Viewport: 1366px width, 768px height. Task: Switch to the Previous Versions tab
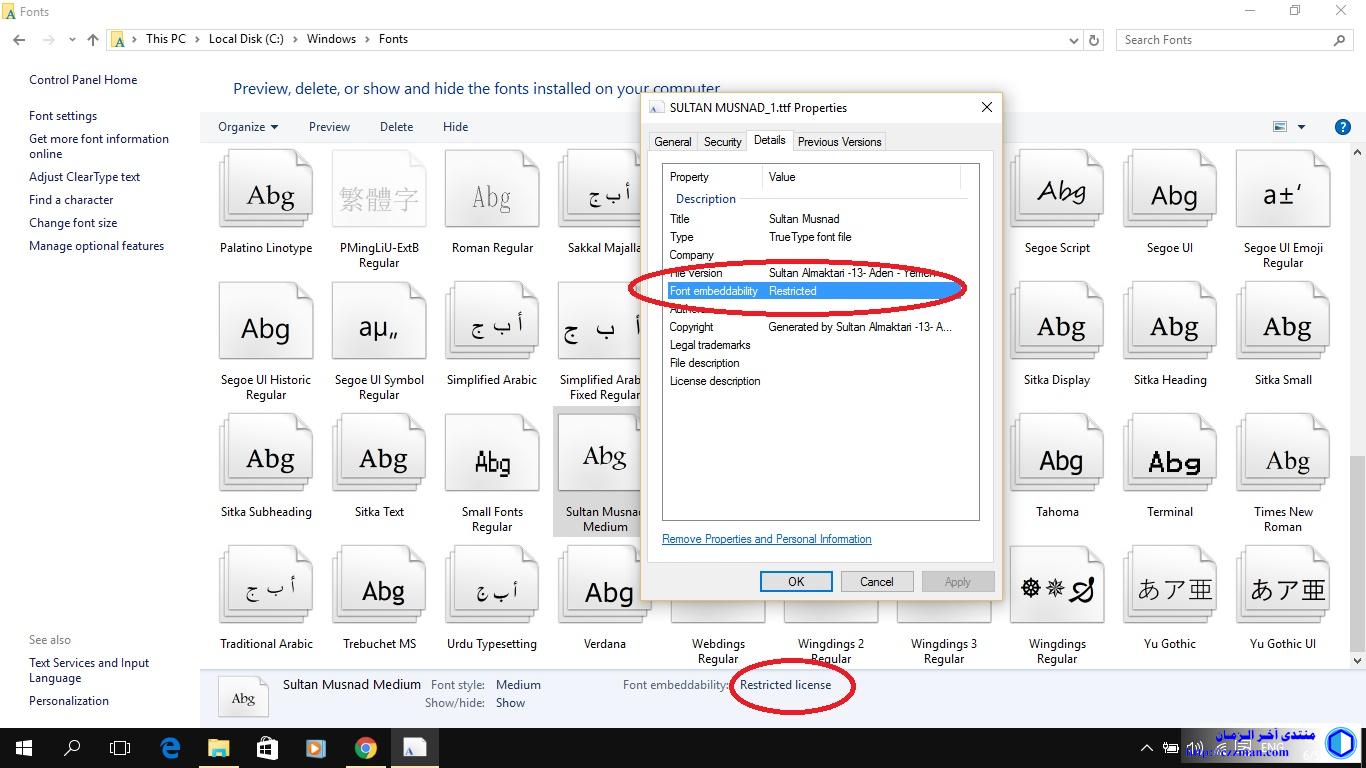(x=839, y=142)
